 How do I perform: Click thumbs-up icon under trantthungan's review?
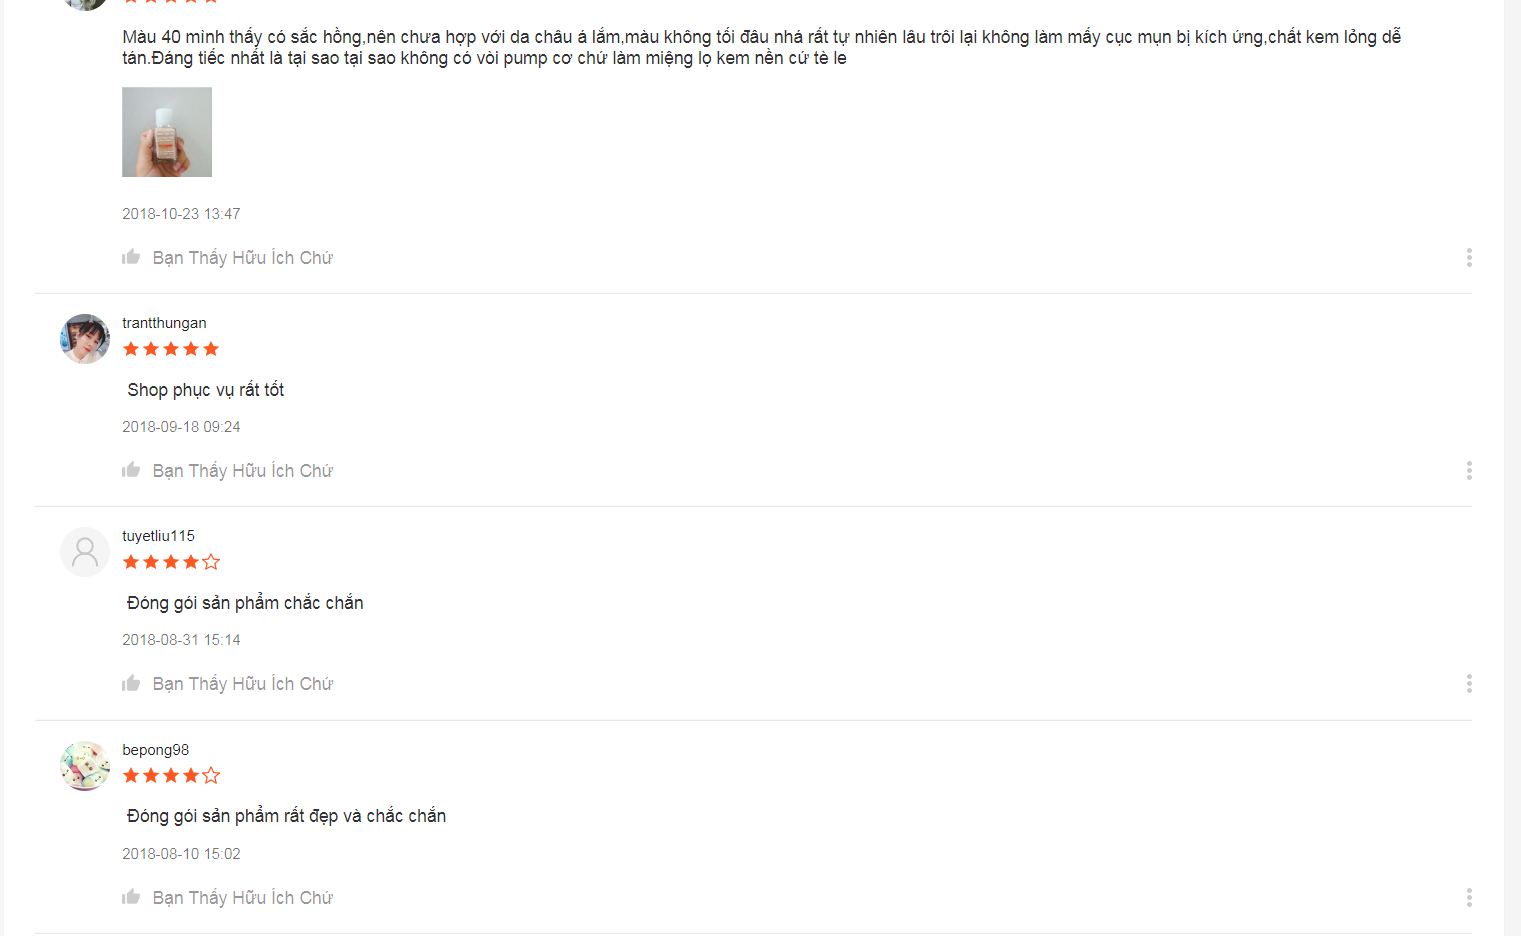coord(131,470)
